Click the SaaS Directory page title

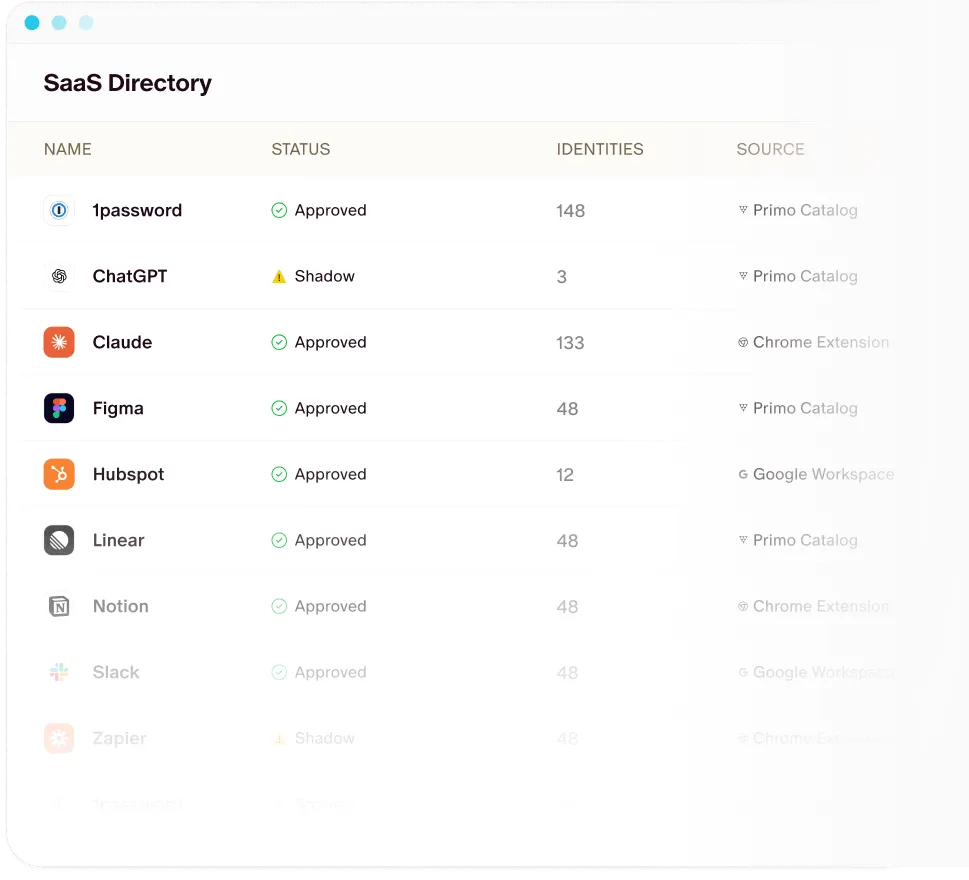point(127,83)
